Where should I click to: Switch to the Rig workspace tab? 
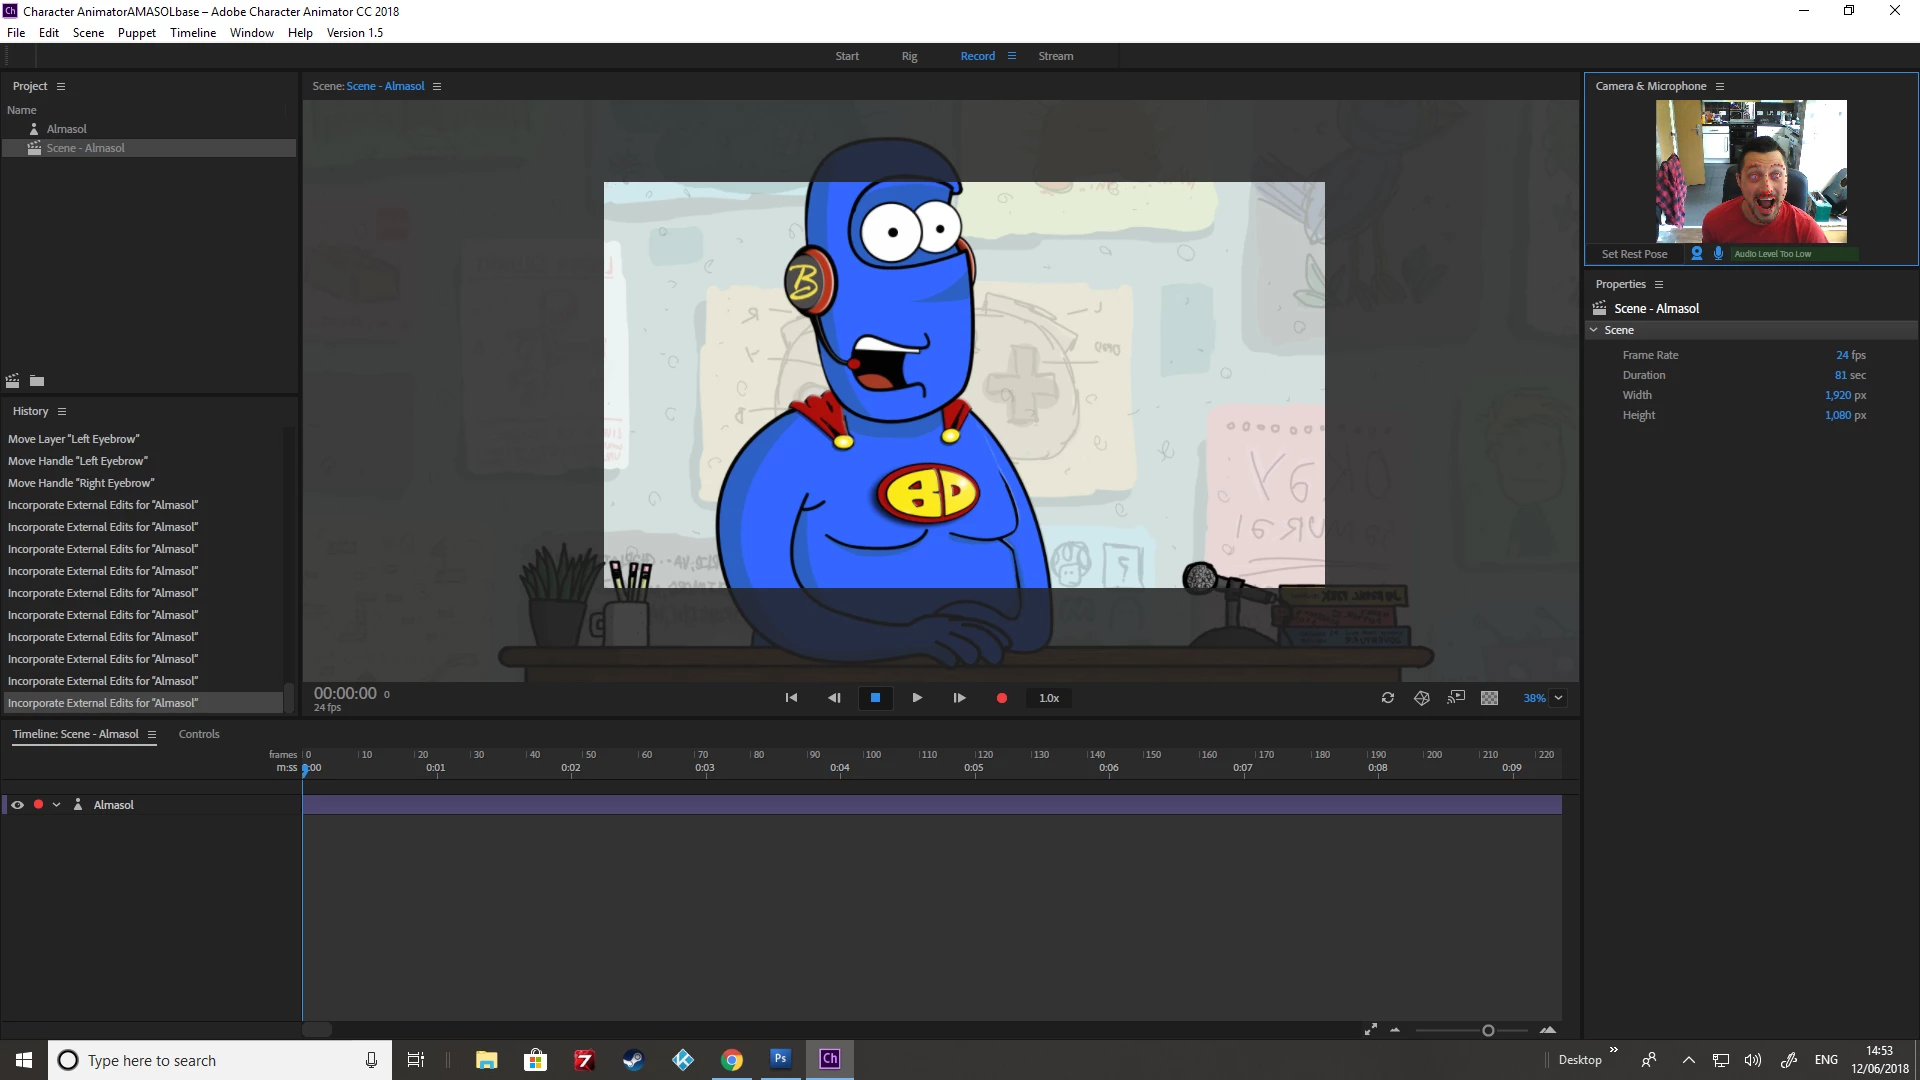click(909, 56)
